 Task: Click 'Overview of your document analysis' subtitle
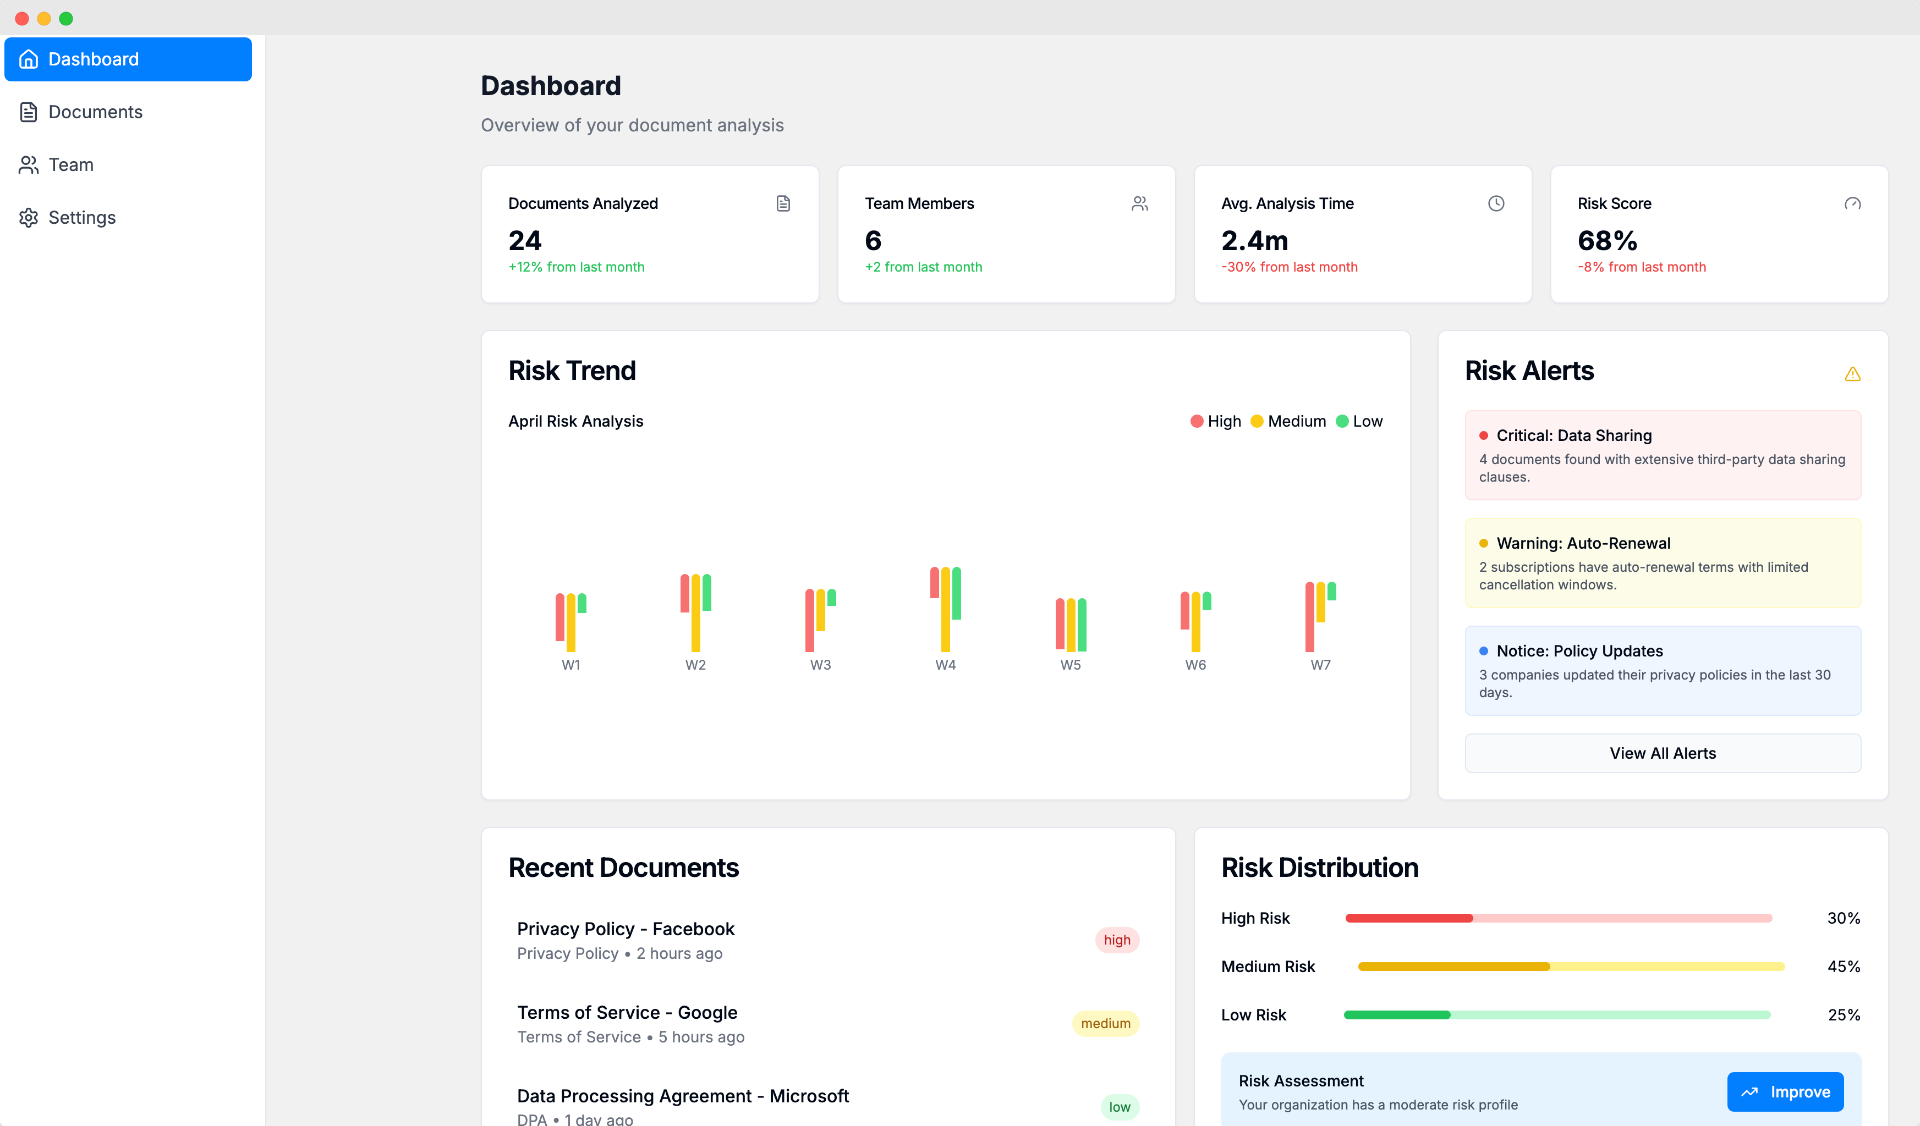632,125
